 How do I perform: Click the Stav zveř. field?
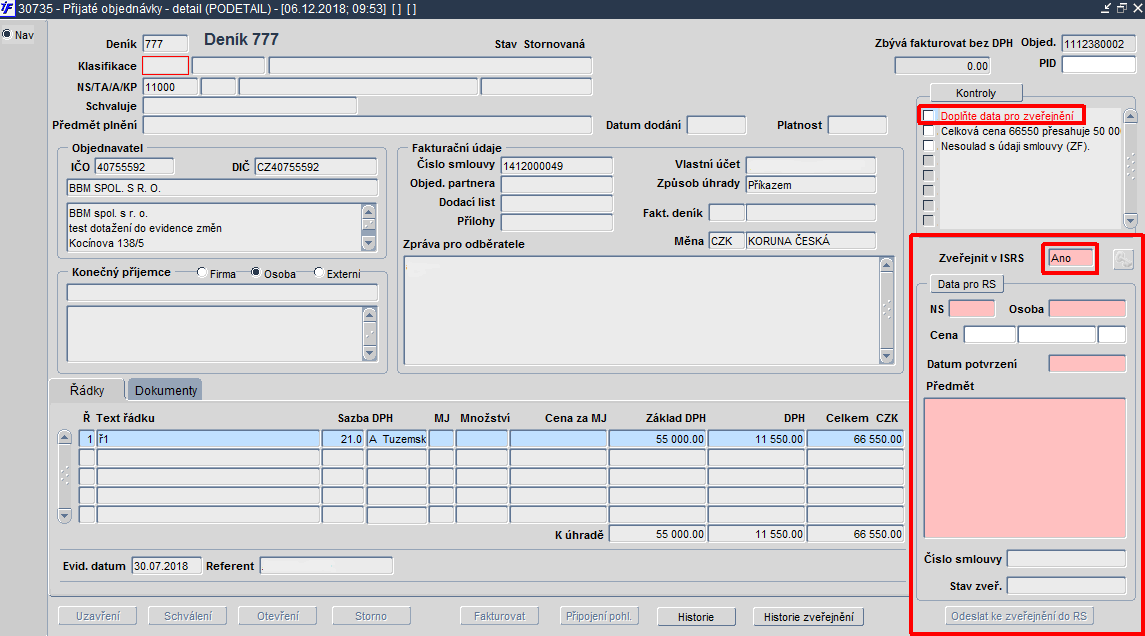coord(1066,586)
